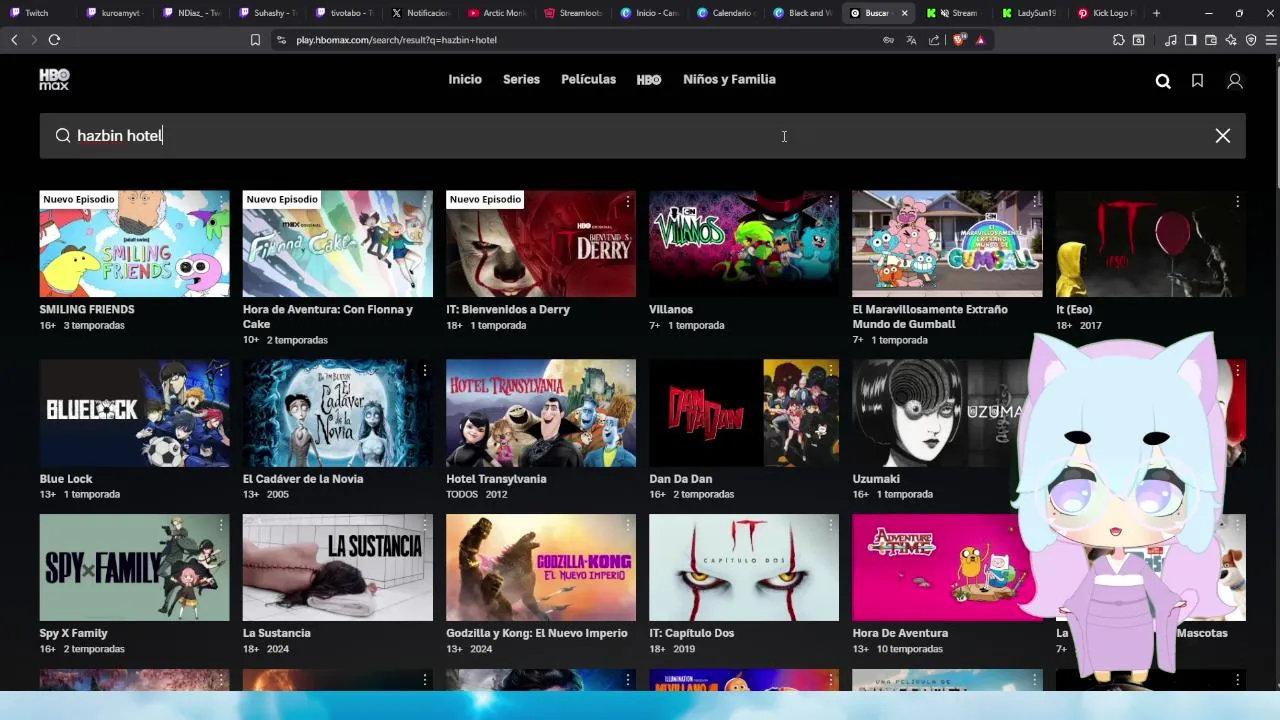Open the password manager key icon

pos(888,40)
